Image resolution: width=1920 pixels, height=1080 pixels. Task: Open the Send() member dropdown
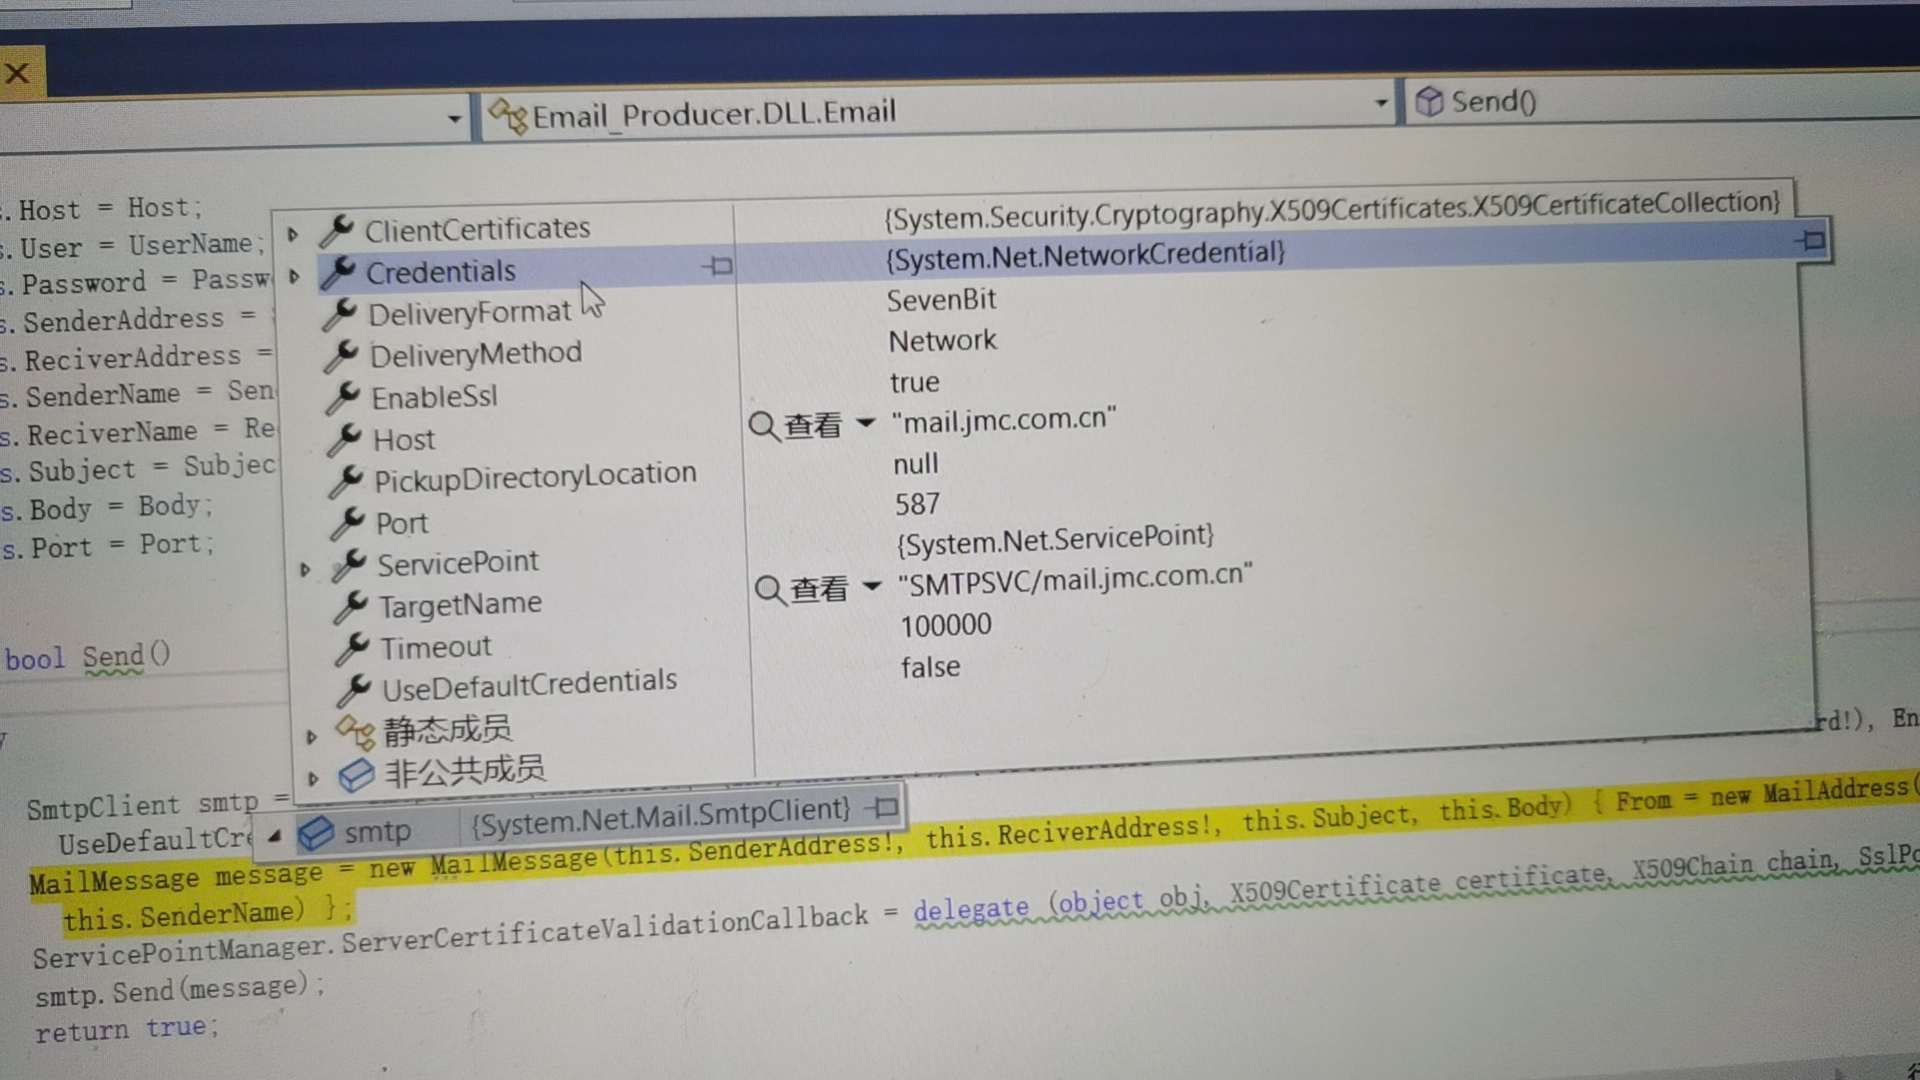pos(1662,100)
